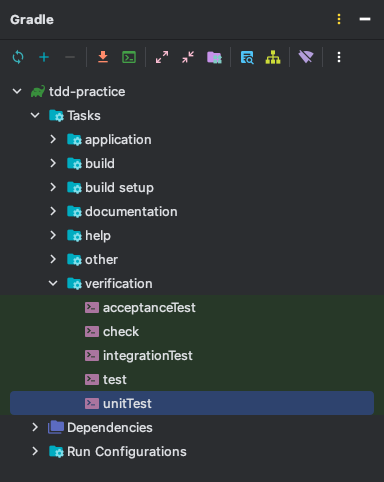Click the unitTest task icon
384x482 pixels.
pyautogui.click(x=92, y=403)
